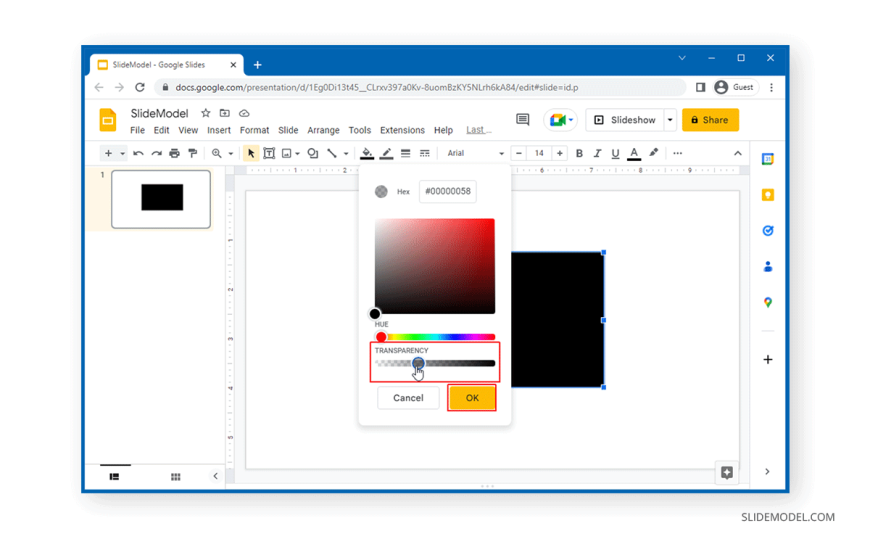Viewport: 870px width, 539px height.
Task: Select slide 1 thumbnail
Action: point(161,199)
